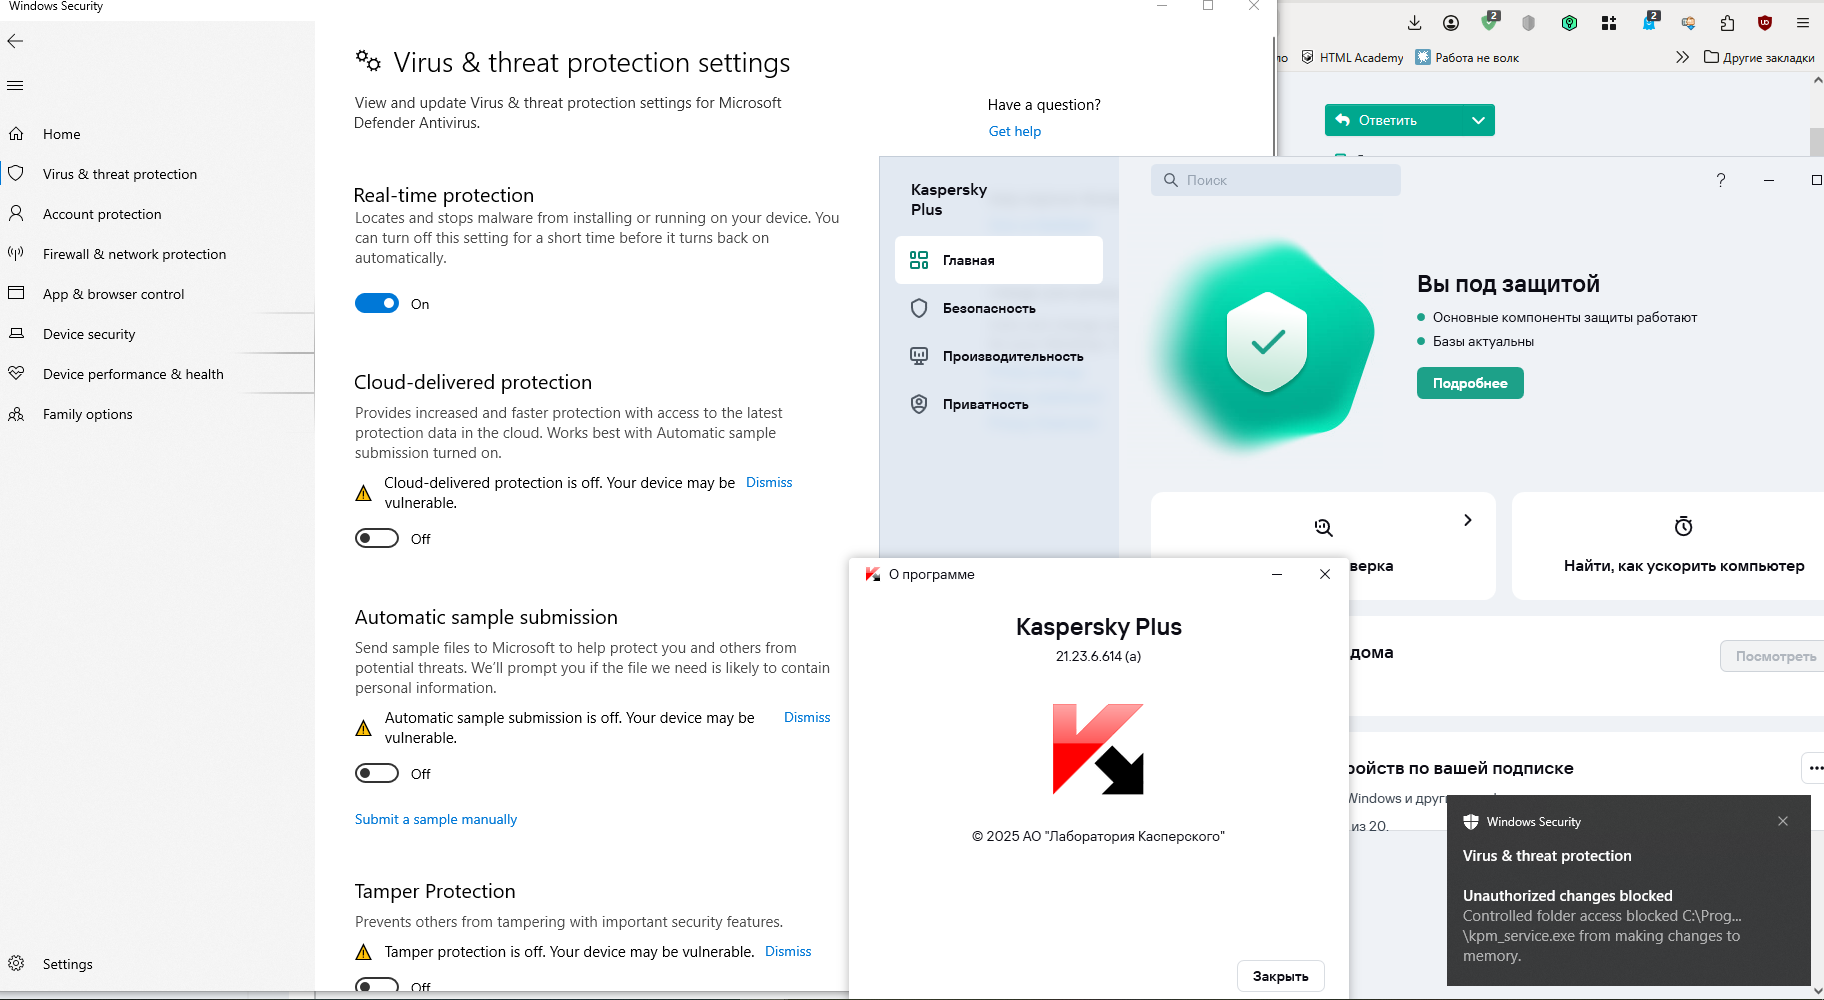The height and width of the screenshot is (1000, 1824).
Task: Click the Tamper protection warning triangle icon
Action: (364, 952)
